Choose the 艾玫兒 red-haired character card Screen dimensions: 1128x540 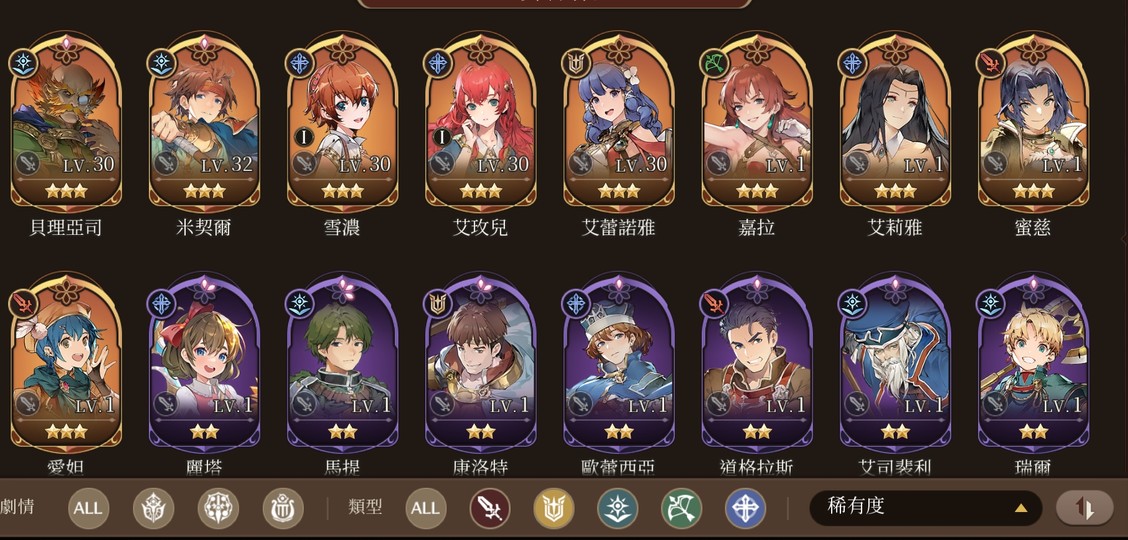tap(480, 122)
